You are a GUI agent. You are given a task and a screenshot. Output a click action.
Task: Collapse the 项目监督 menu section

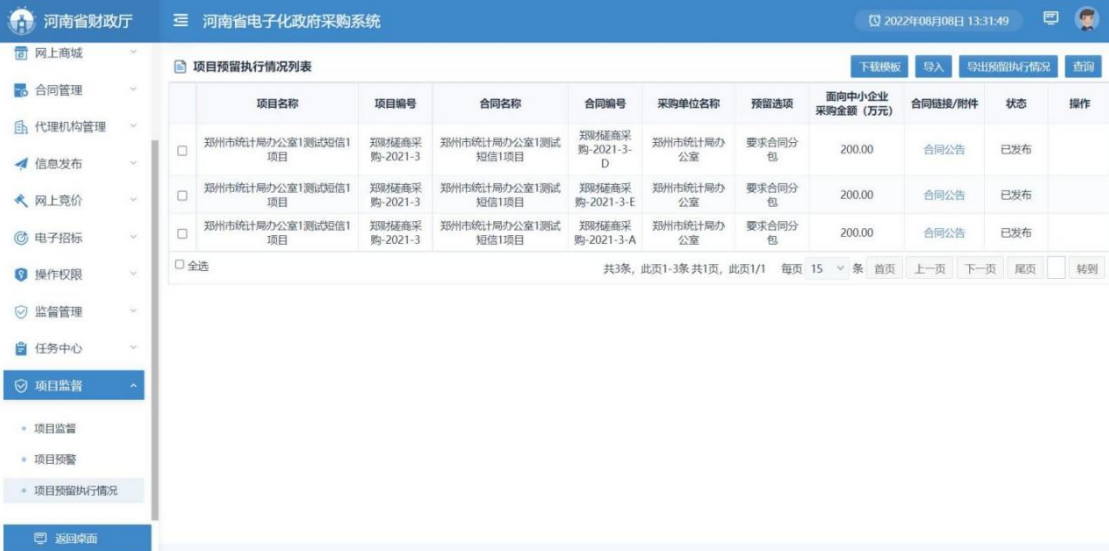tap(133, 386)
